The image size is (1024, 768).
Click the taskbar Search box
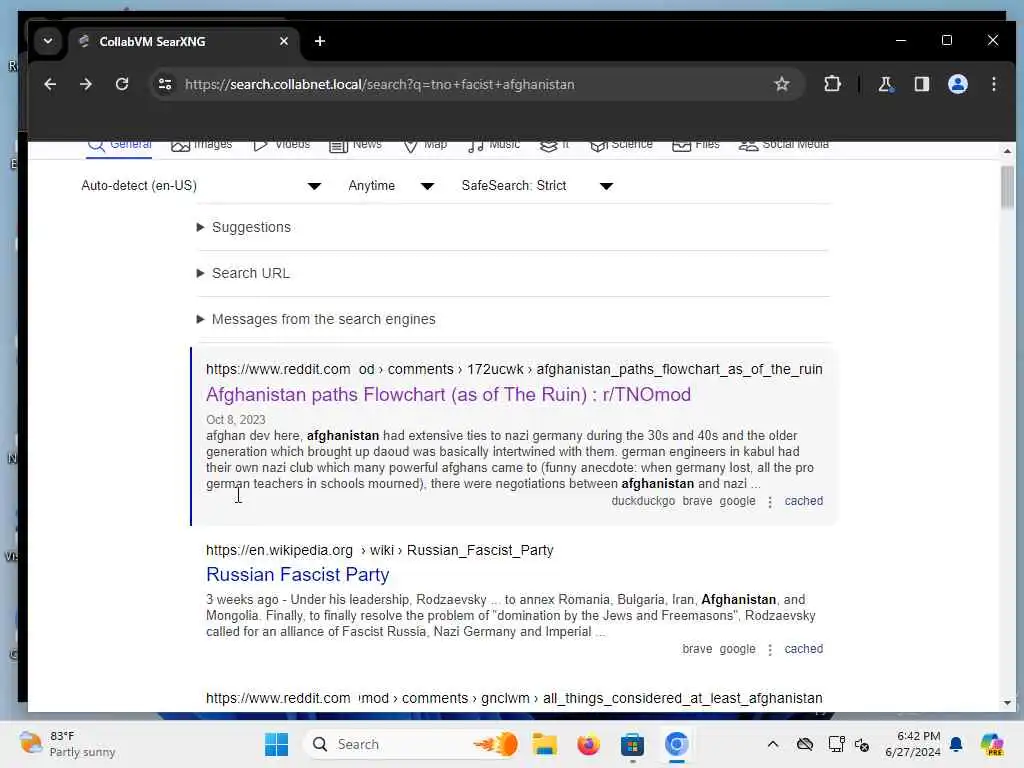click(413, 744)
